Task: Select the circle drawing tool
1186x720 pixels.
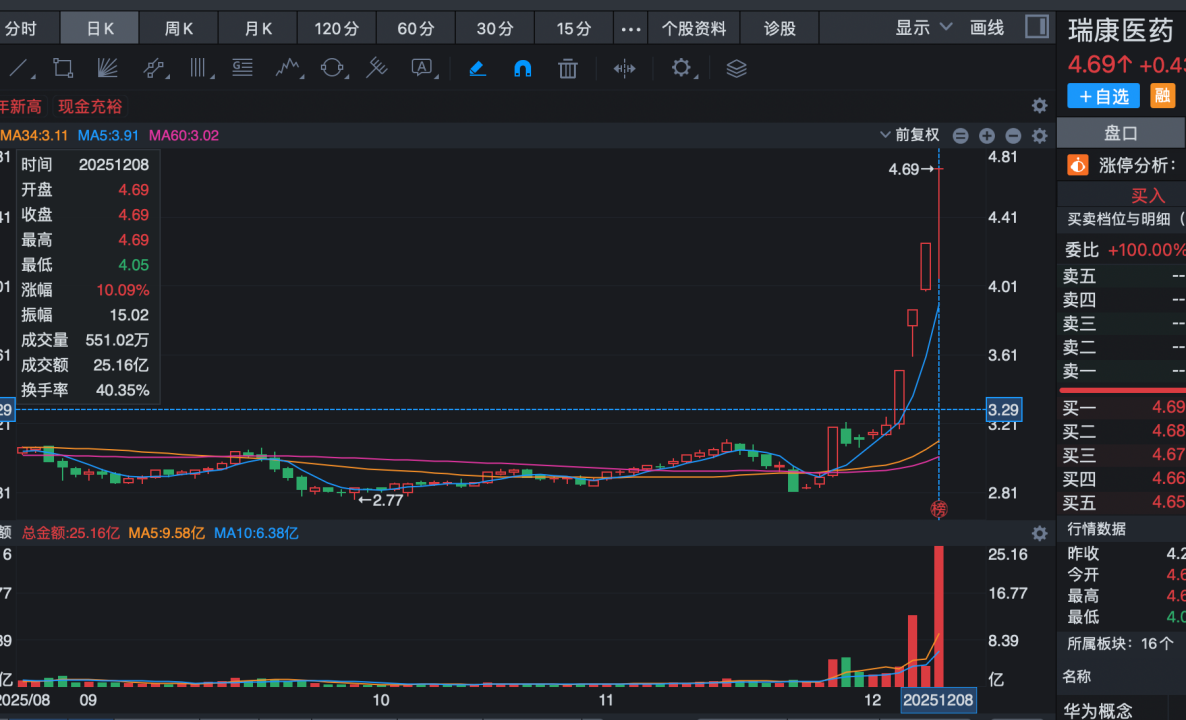Action: click(x=332, y=69)
